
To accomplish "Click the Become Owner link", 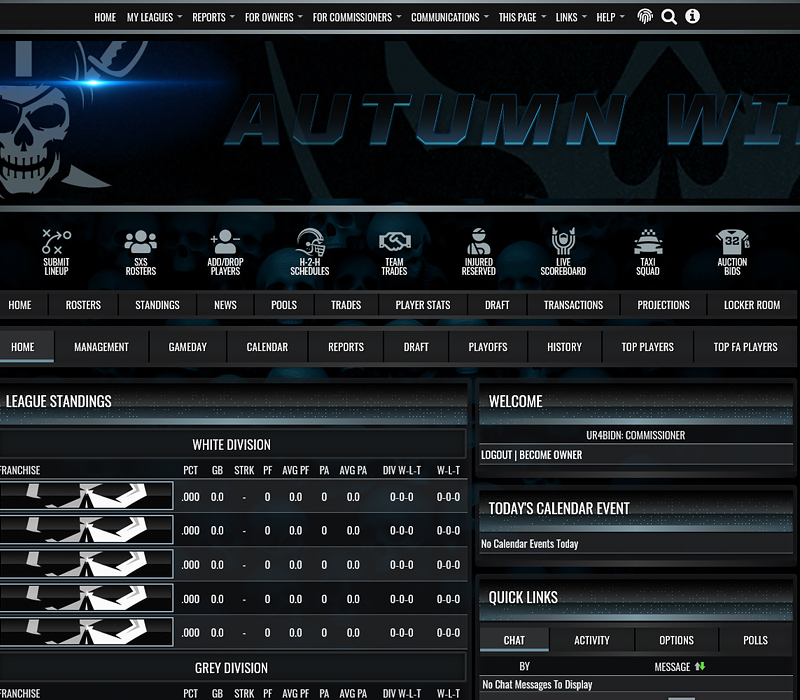I will pos(551,455).
